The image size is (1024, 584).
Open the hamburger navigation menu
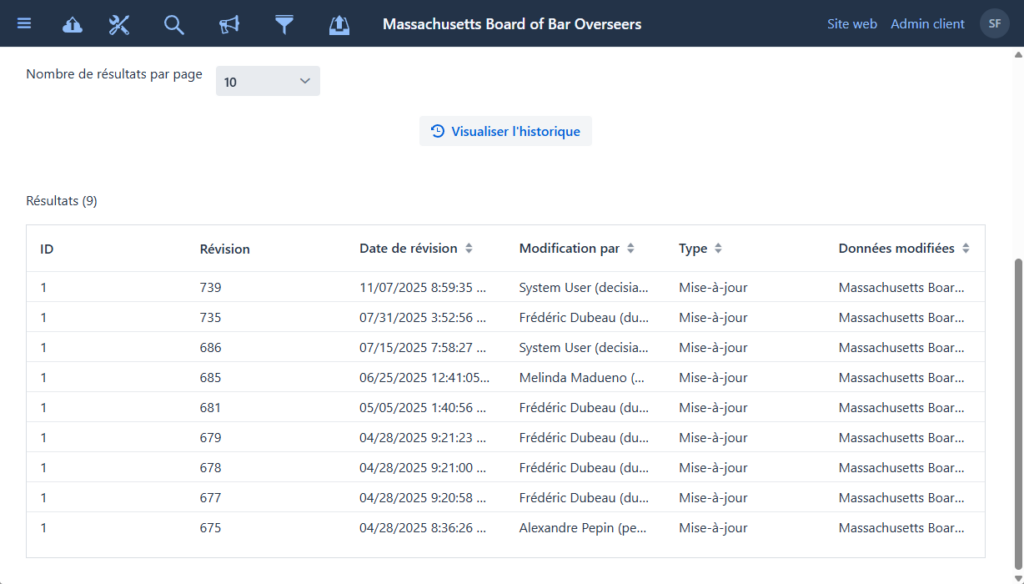coord(24,24)
